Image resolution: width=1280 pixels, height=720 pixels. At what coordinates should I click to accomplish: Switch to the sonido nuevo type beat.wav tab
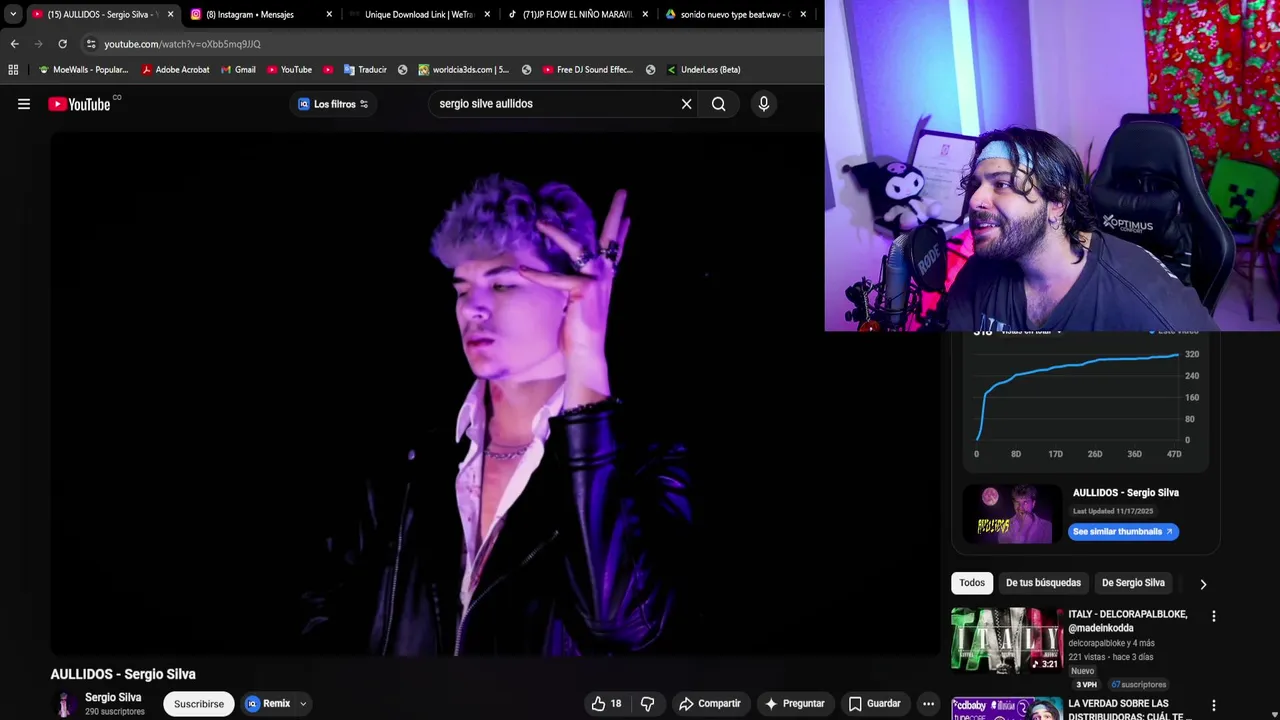[734, 14]
